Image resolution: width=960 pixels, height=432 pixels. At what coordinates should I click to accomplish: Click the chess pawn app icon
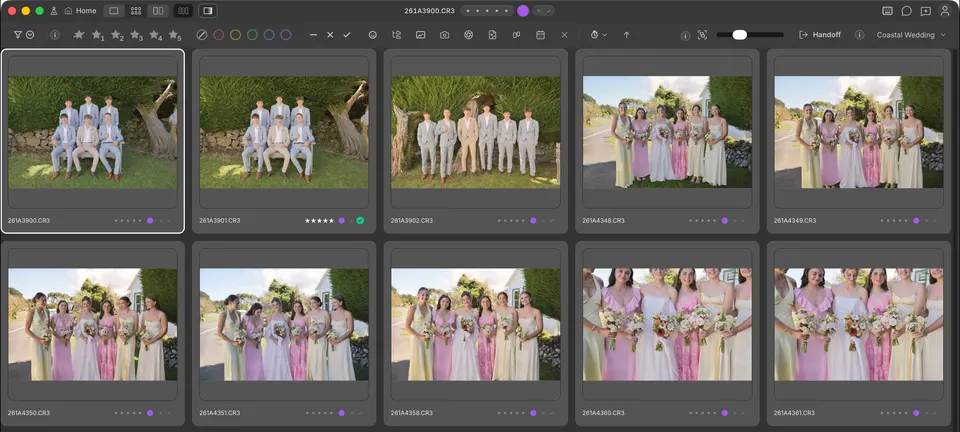coord(54,10)
